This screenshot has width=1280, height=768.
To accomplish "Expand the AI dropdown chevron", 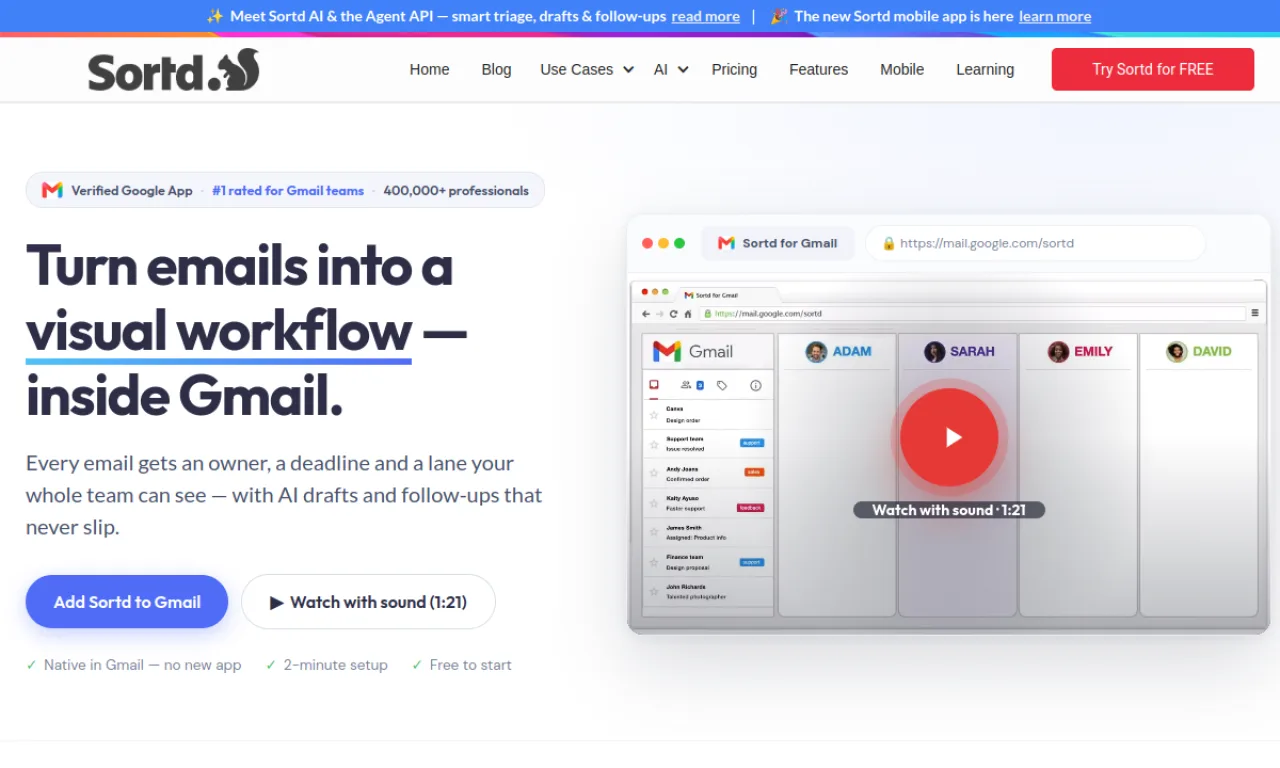I will coord(683,70).
